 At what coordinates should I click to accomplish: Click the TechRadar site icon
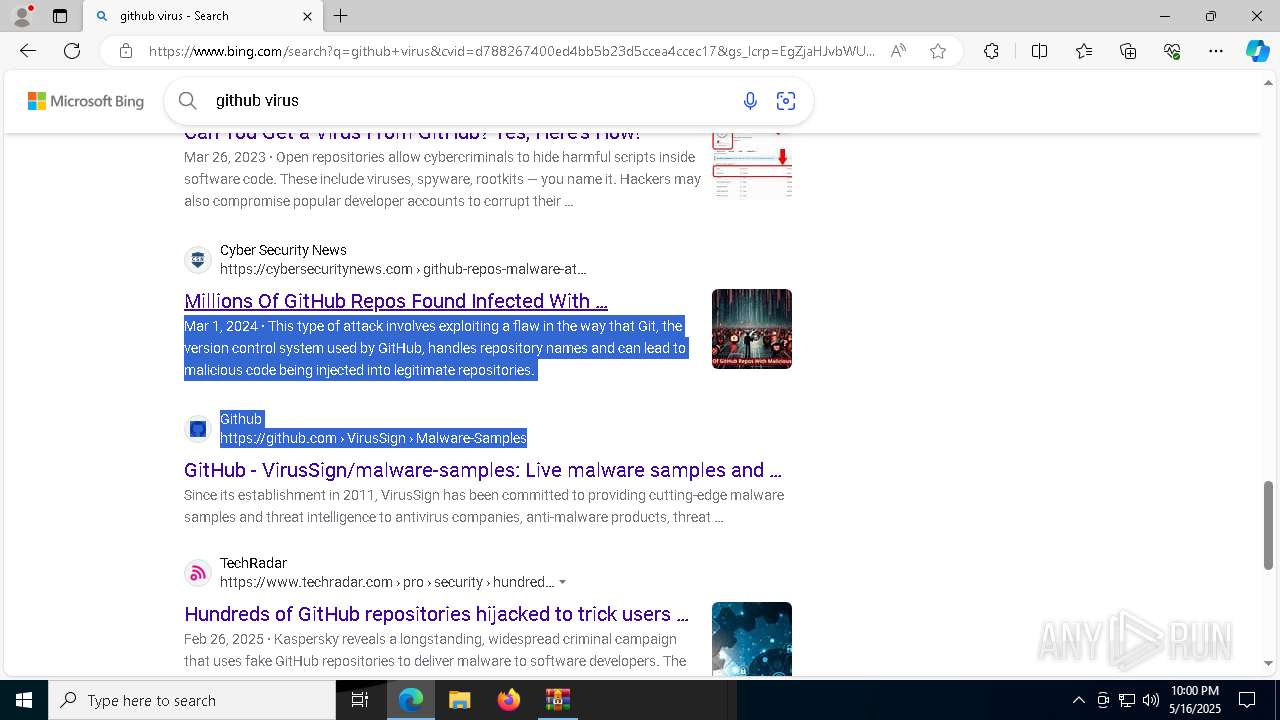click(x=198, y=573)
